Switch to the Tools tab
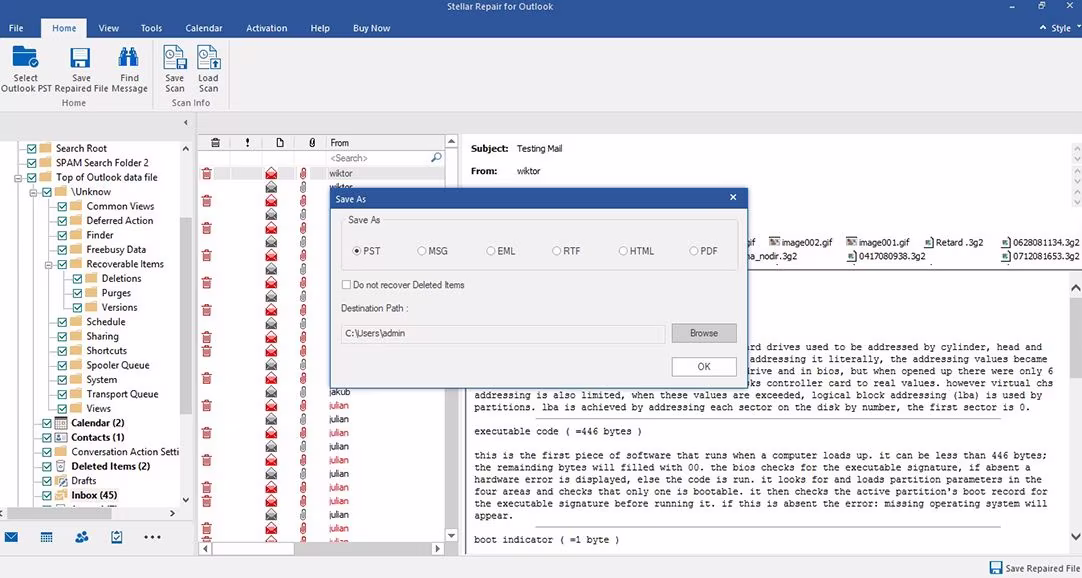This screenshot has height=578, width=1082. [151, 28]
